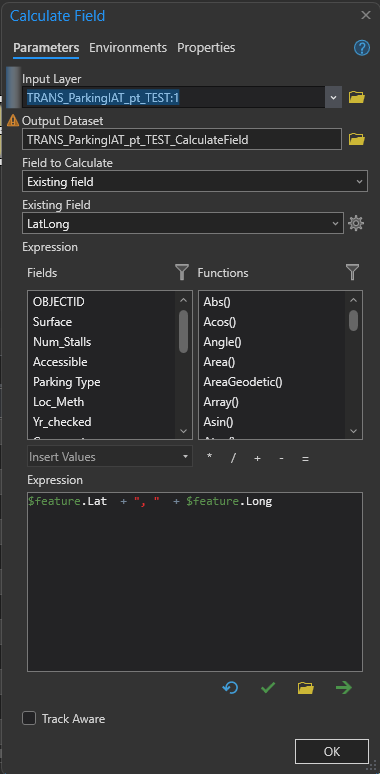Click the Output Dataset warning triangle icon
This screenshot has width=380, height=774.
click(13, 120)
